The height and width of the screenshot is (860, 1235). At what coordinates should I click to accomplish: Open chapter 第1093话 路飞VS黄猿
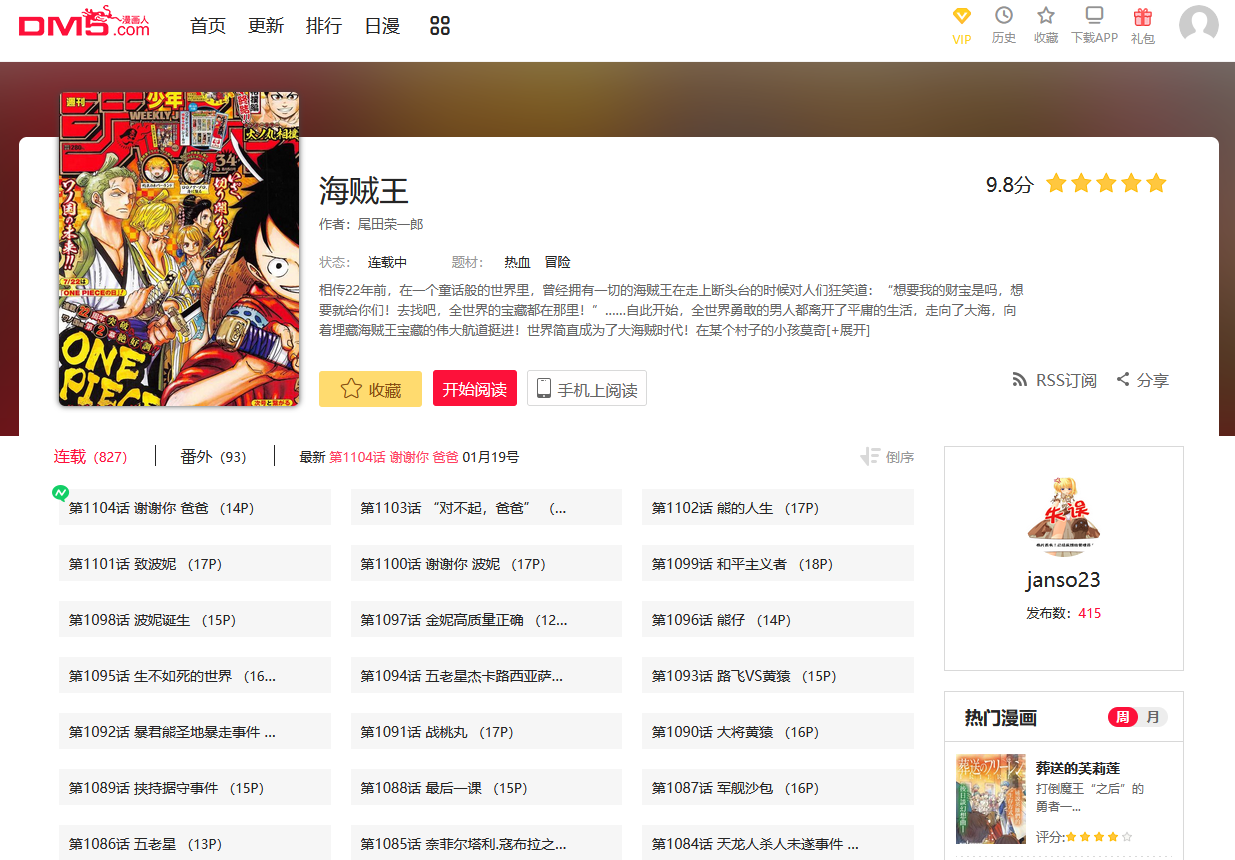pyautogui.click(x=778, y=675)
